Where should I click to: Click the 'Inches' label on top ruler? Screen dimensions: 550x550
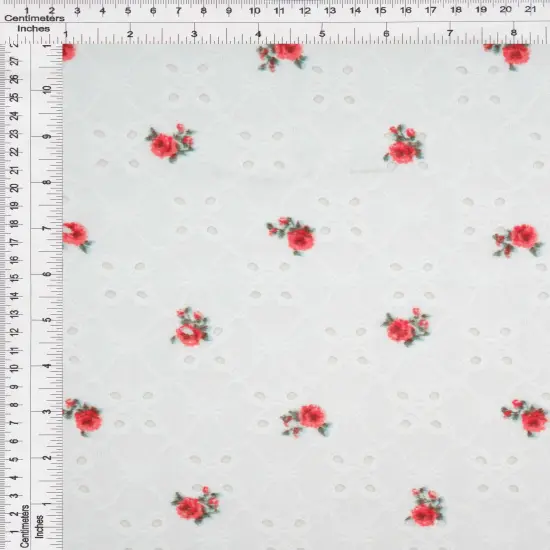pyautogui.click(x=34, y=29)
